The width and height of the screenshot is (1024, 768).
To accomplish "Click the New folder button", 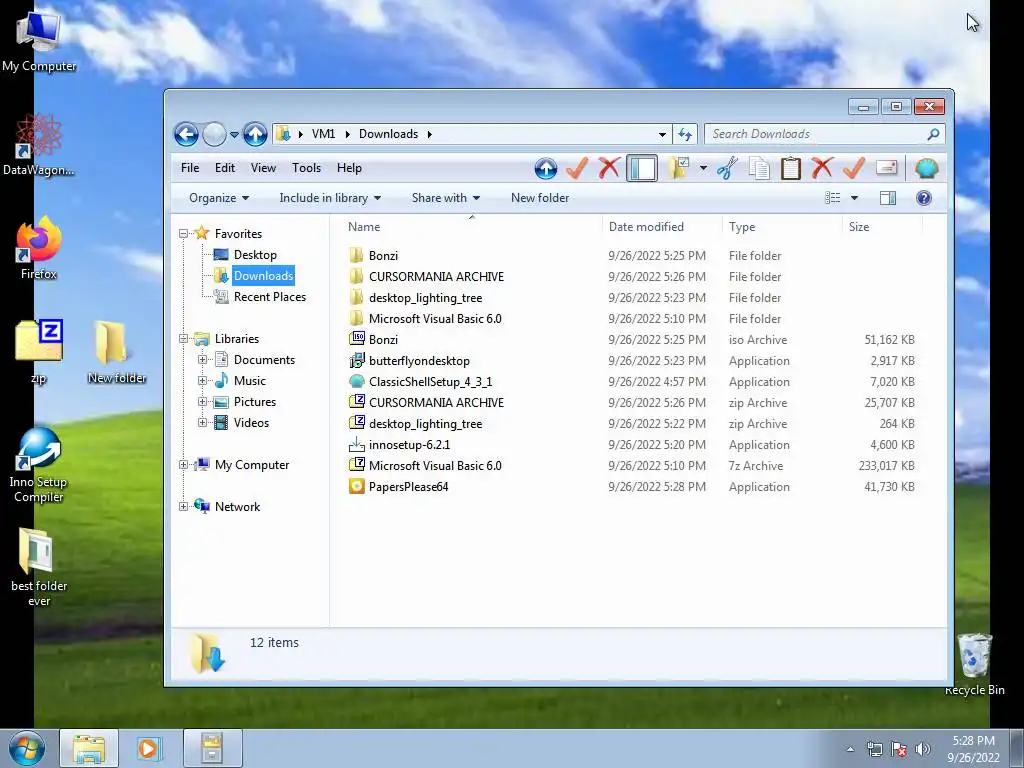I will click(x=540, y=198).
